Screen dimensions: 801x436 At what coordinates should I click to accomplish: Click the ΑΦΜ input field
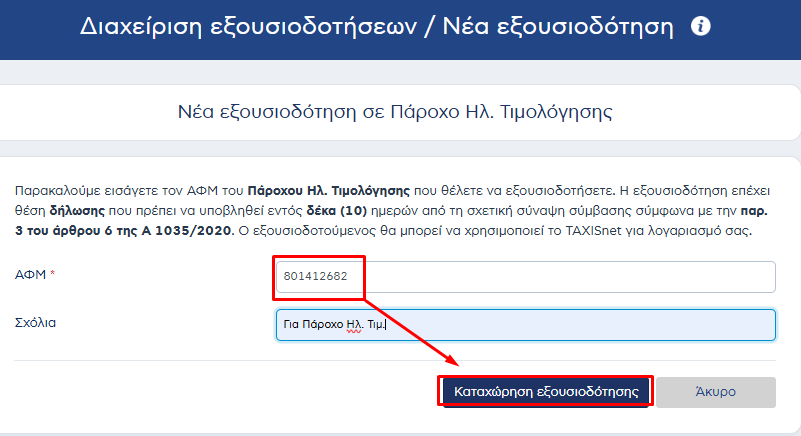click(526, 277)
